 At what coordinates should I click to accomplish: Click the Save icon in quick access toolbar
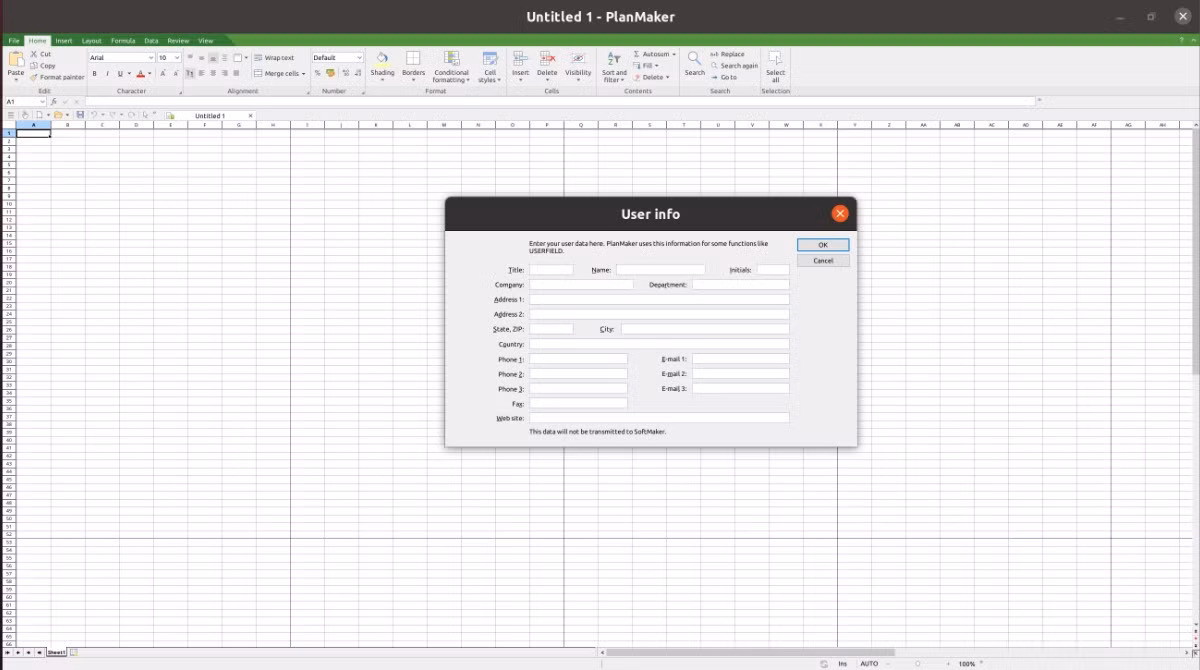tap(80, 116)
